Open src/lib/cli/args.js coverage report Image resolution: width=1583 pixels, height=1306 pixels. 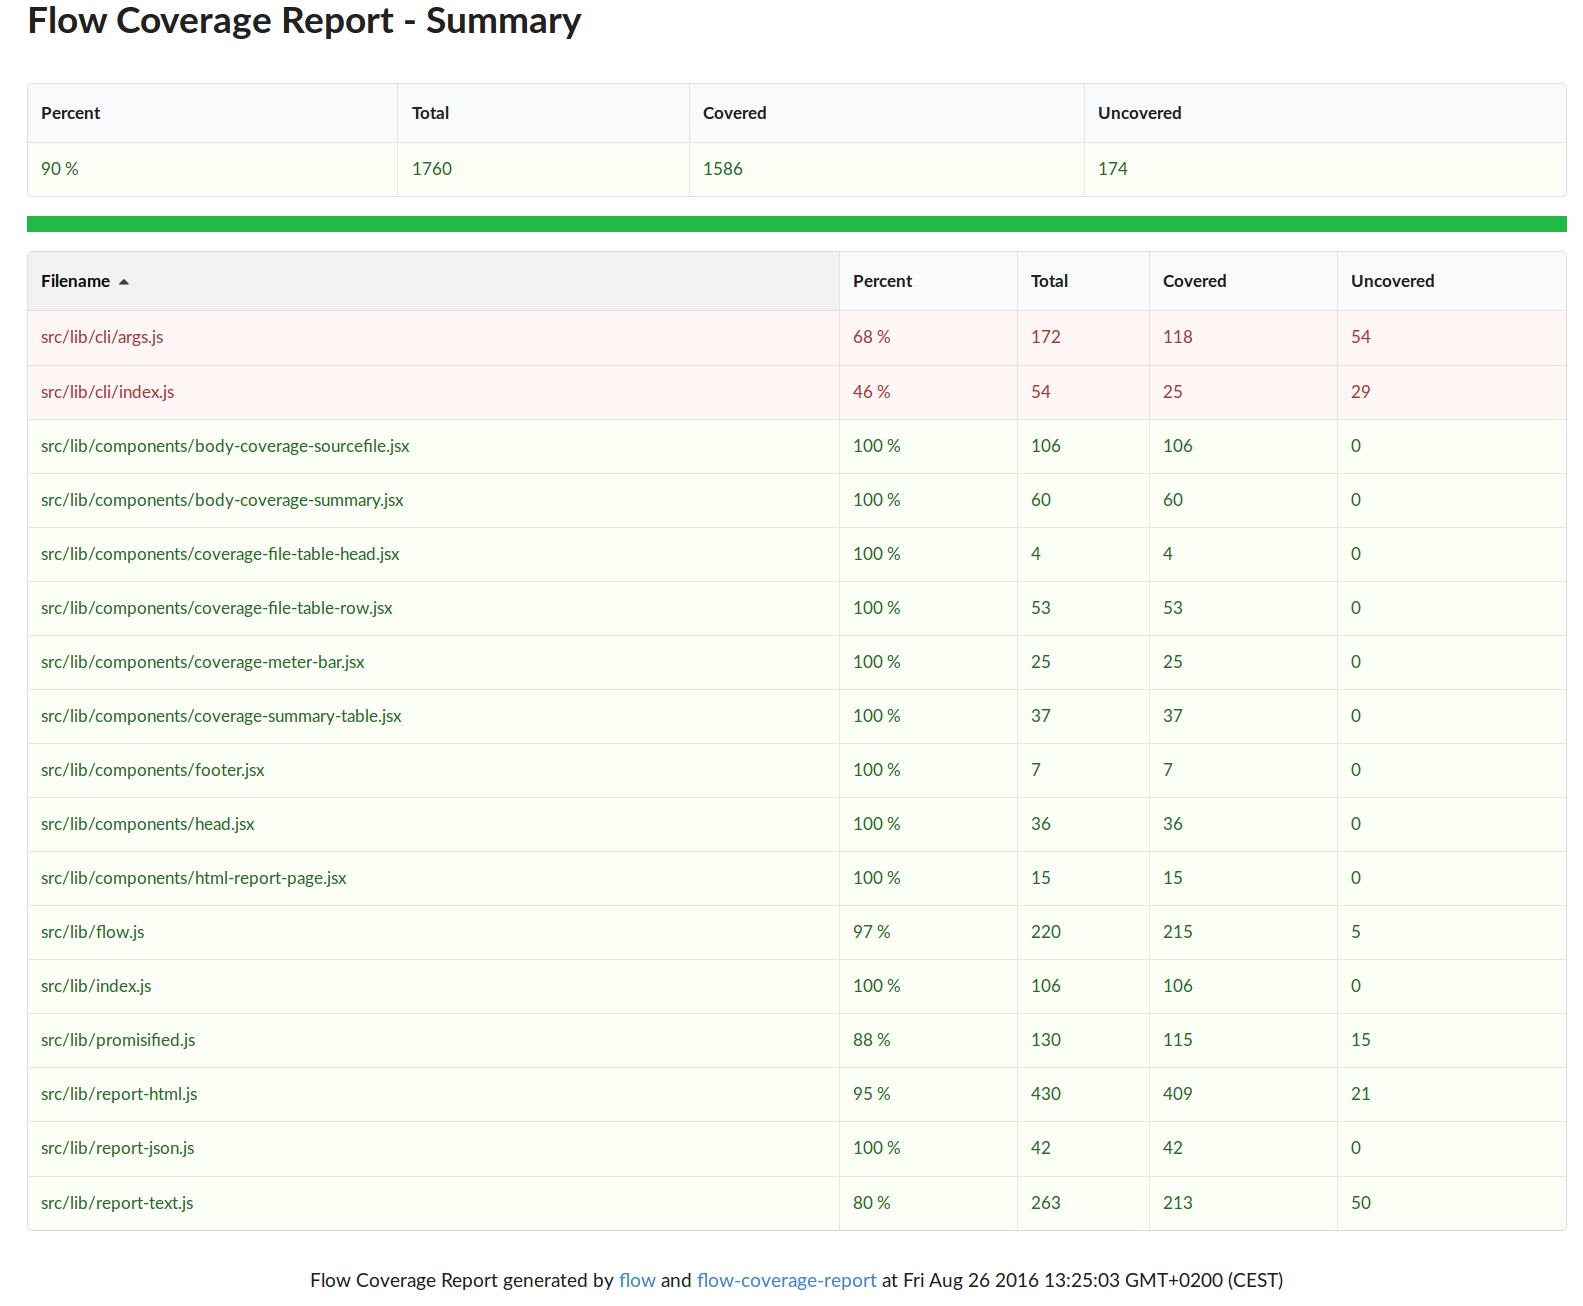[102, 337]
